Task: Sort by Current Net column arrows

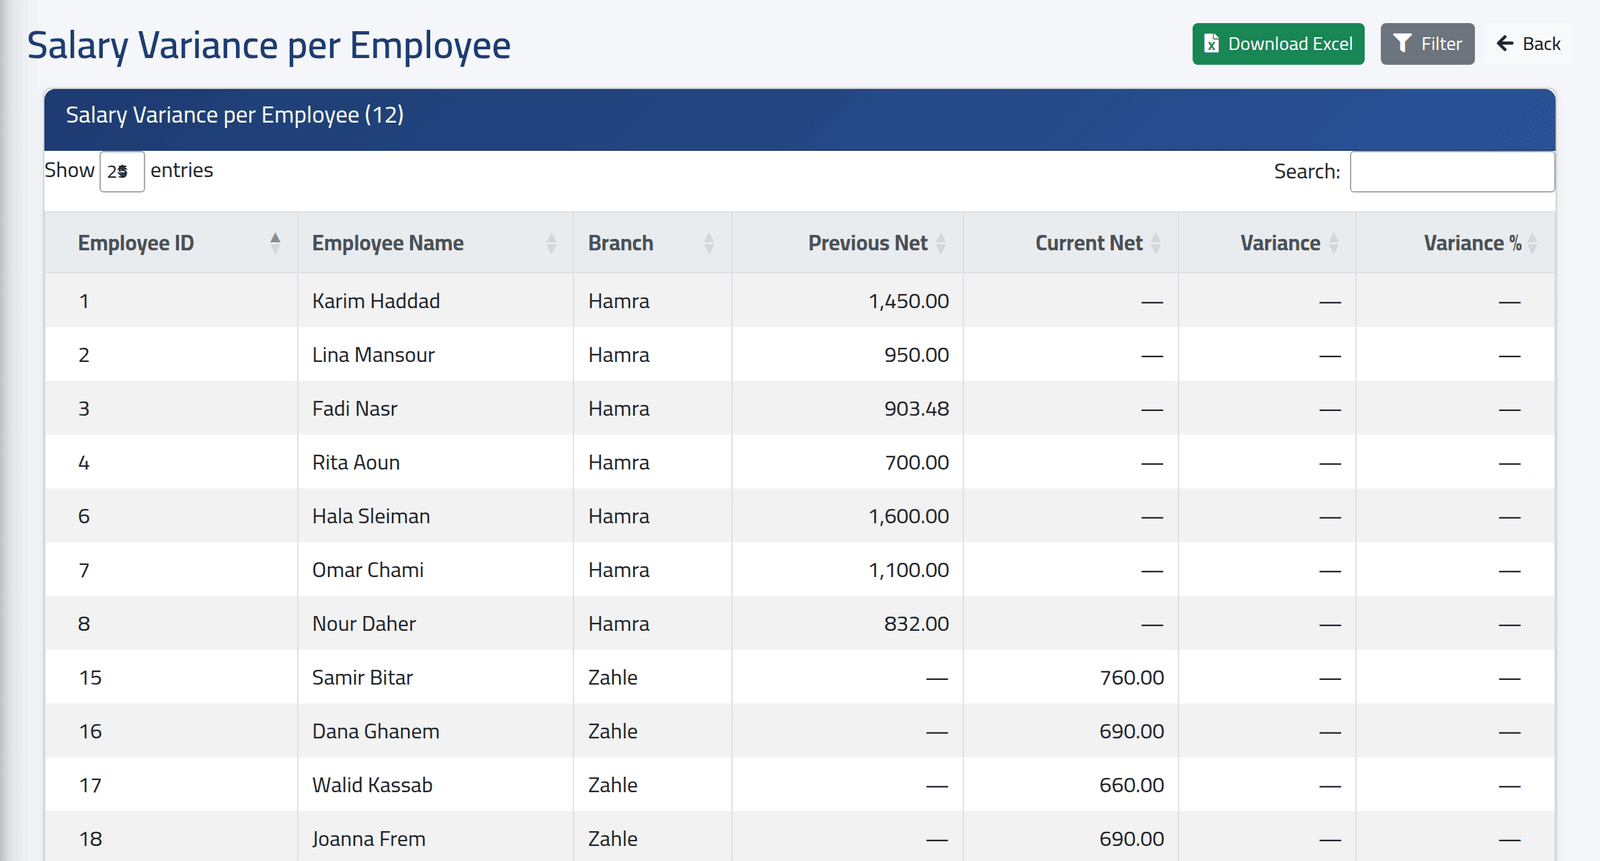Action: point(1156,243)
